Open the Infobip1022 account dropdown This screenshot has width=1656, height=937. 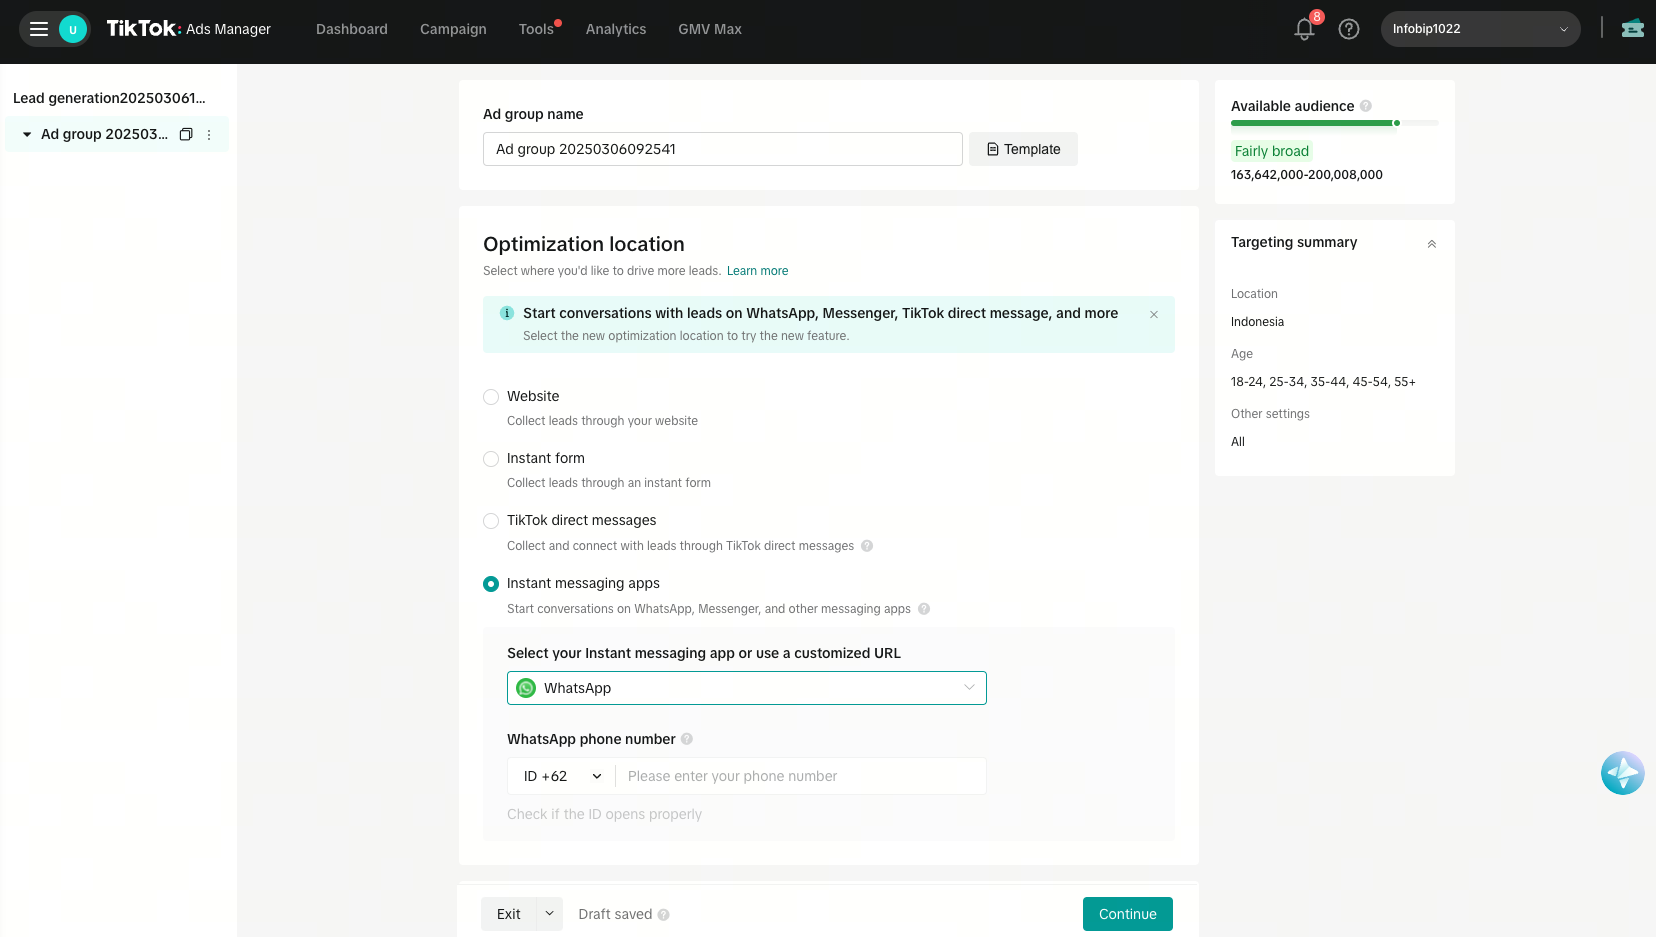1480,29
